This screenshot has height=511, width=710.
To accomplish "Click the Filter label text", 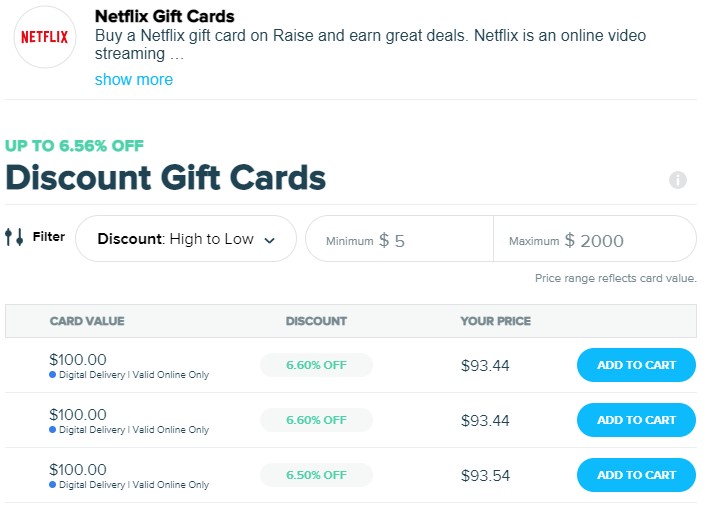I will [49, 237].
